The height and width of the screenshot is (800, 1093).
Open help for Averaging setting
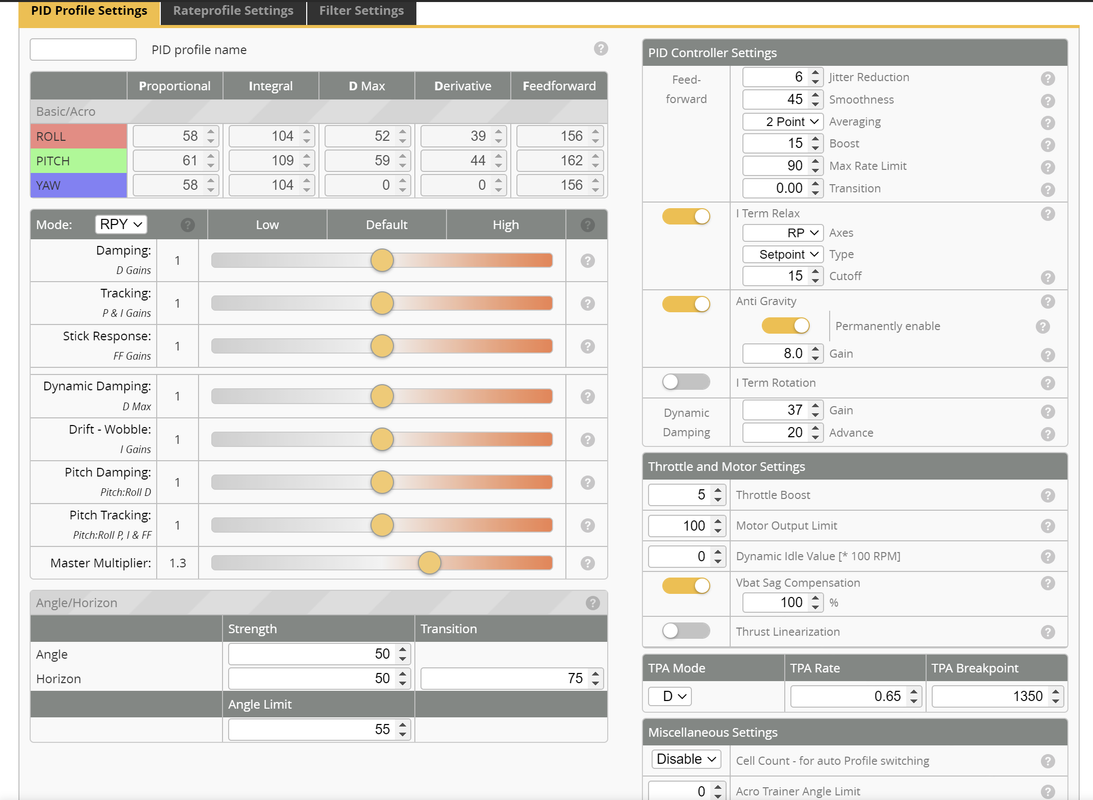(1048, 123)
